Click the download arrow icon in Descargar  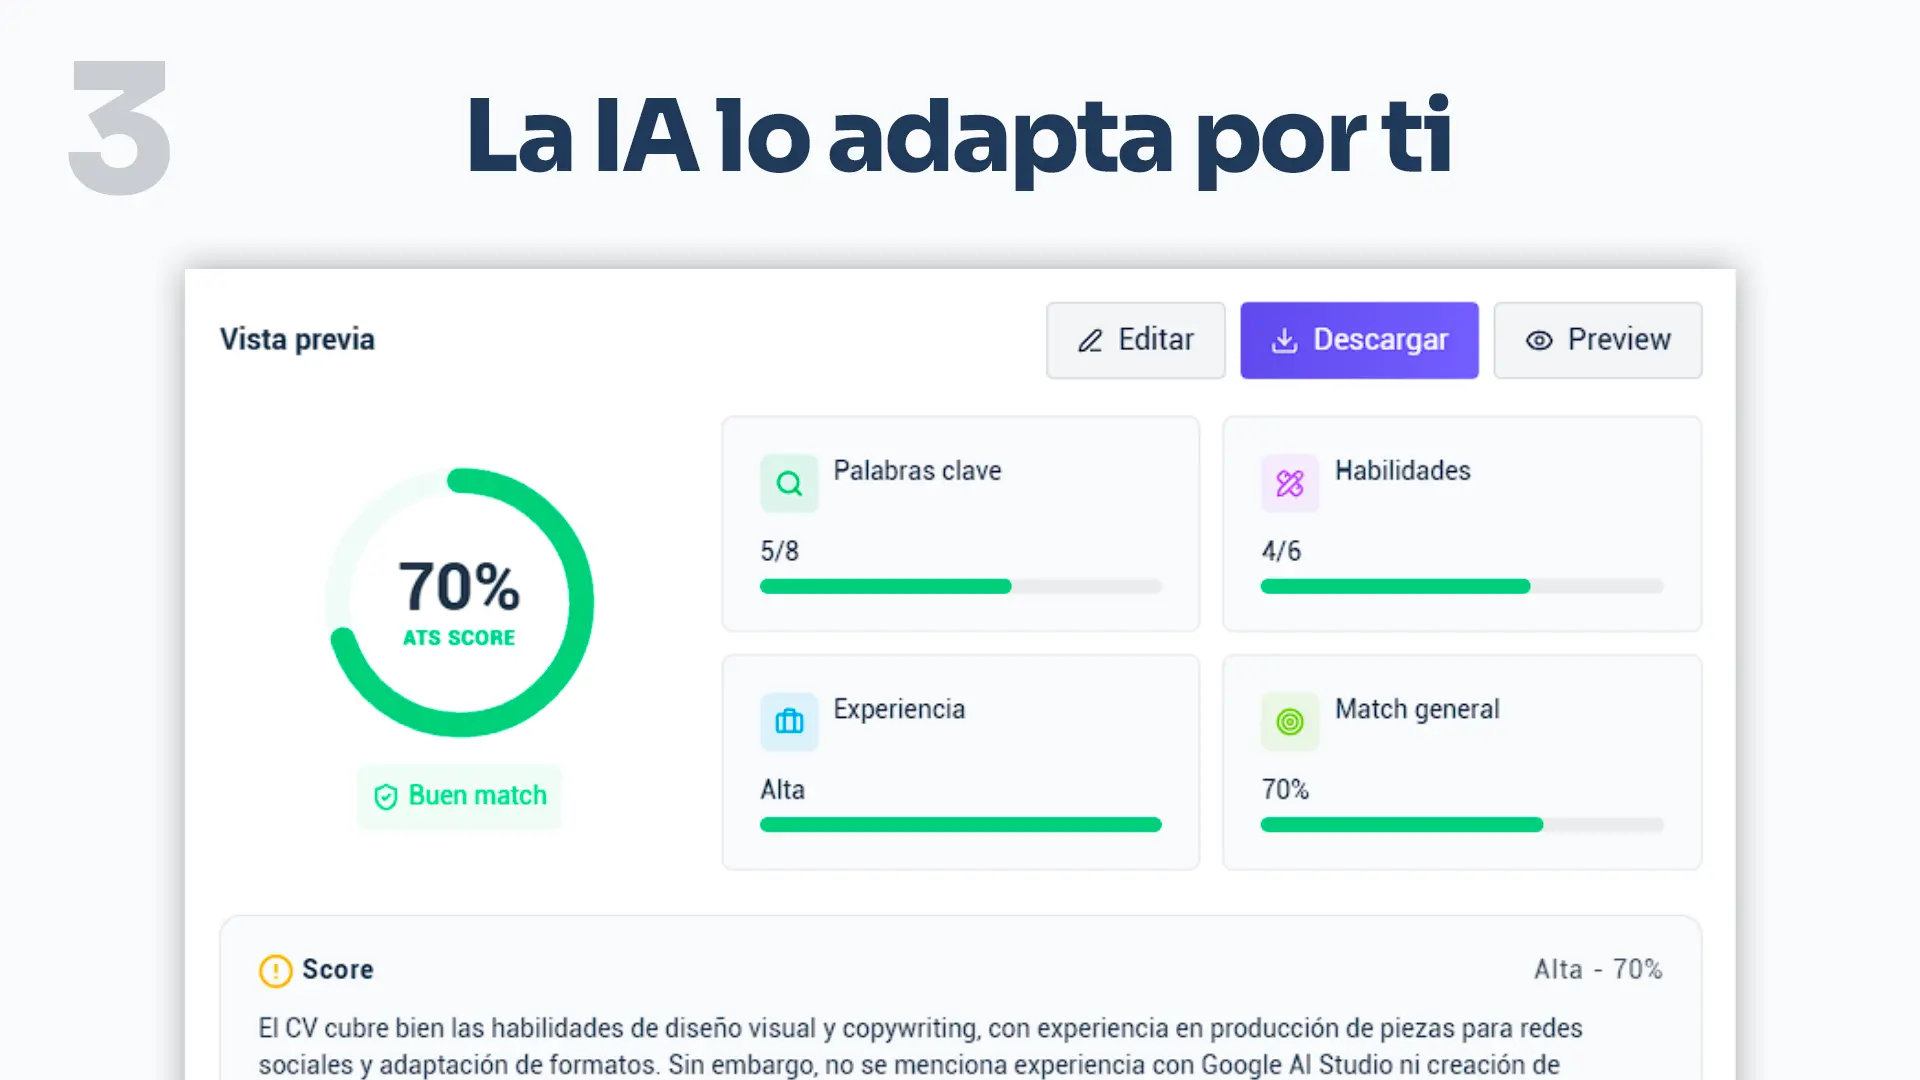tap(1284, 341)
